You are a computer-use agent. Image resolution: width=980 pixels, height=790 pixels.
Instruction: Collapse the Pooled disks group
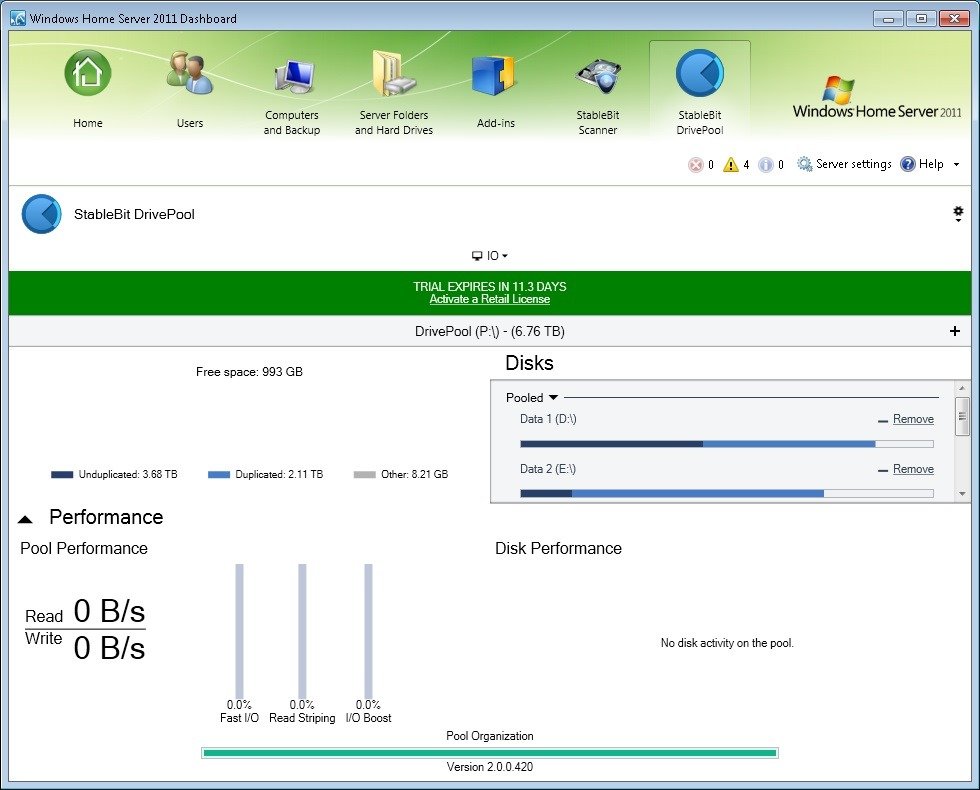tap(553, 398)
